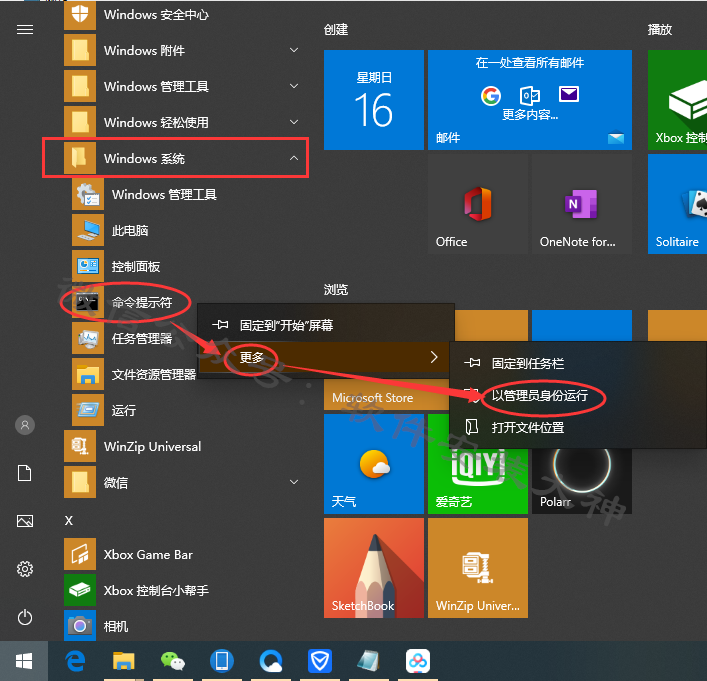Screen dimensions: 707x681
Task: Open the 邮件 mail tile
Action: 530,100
